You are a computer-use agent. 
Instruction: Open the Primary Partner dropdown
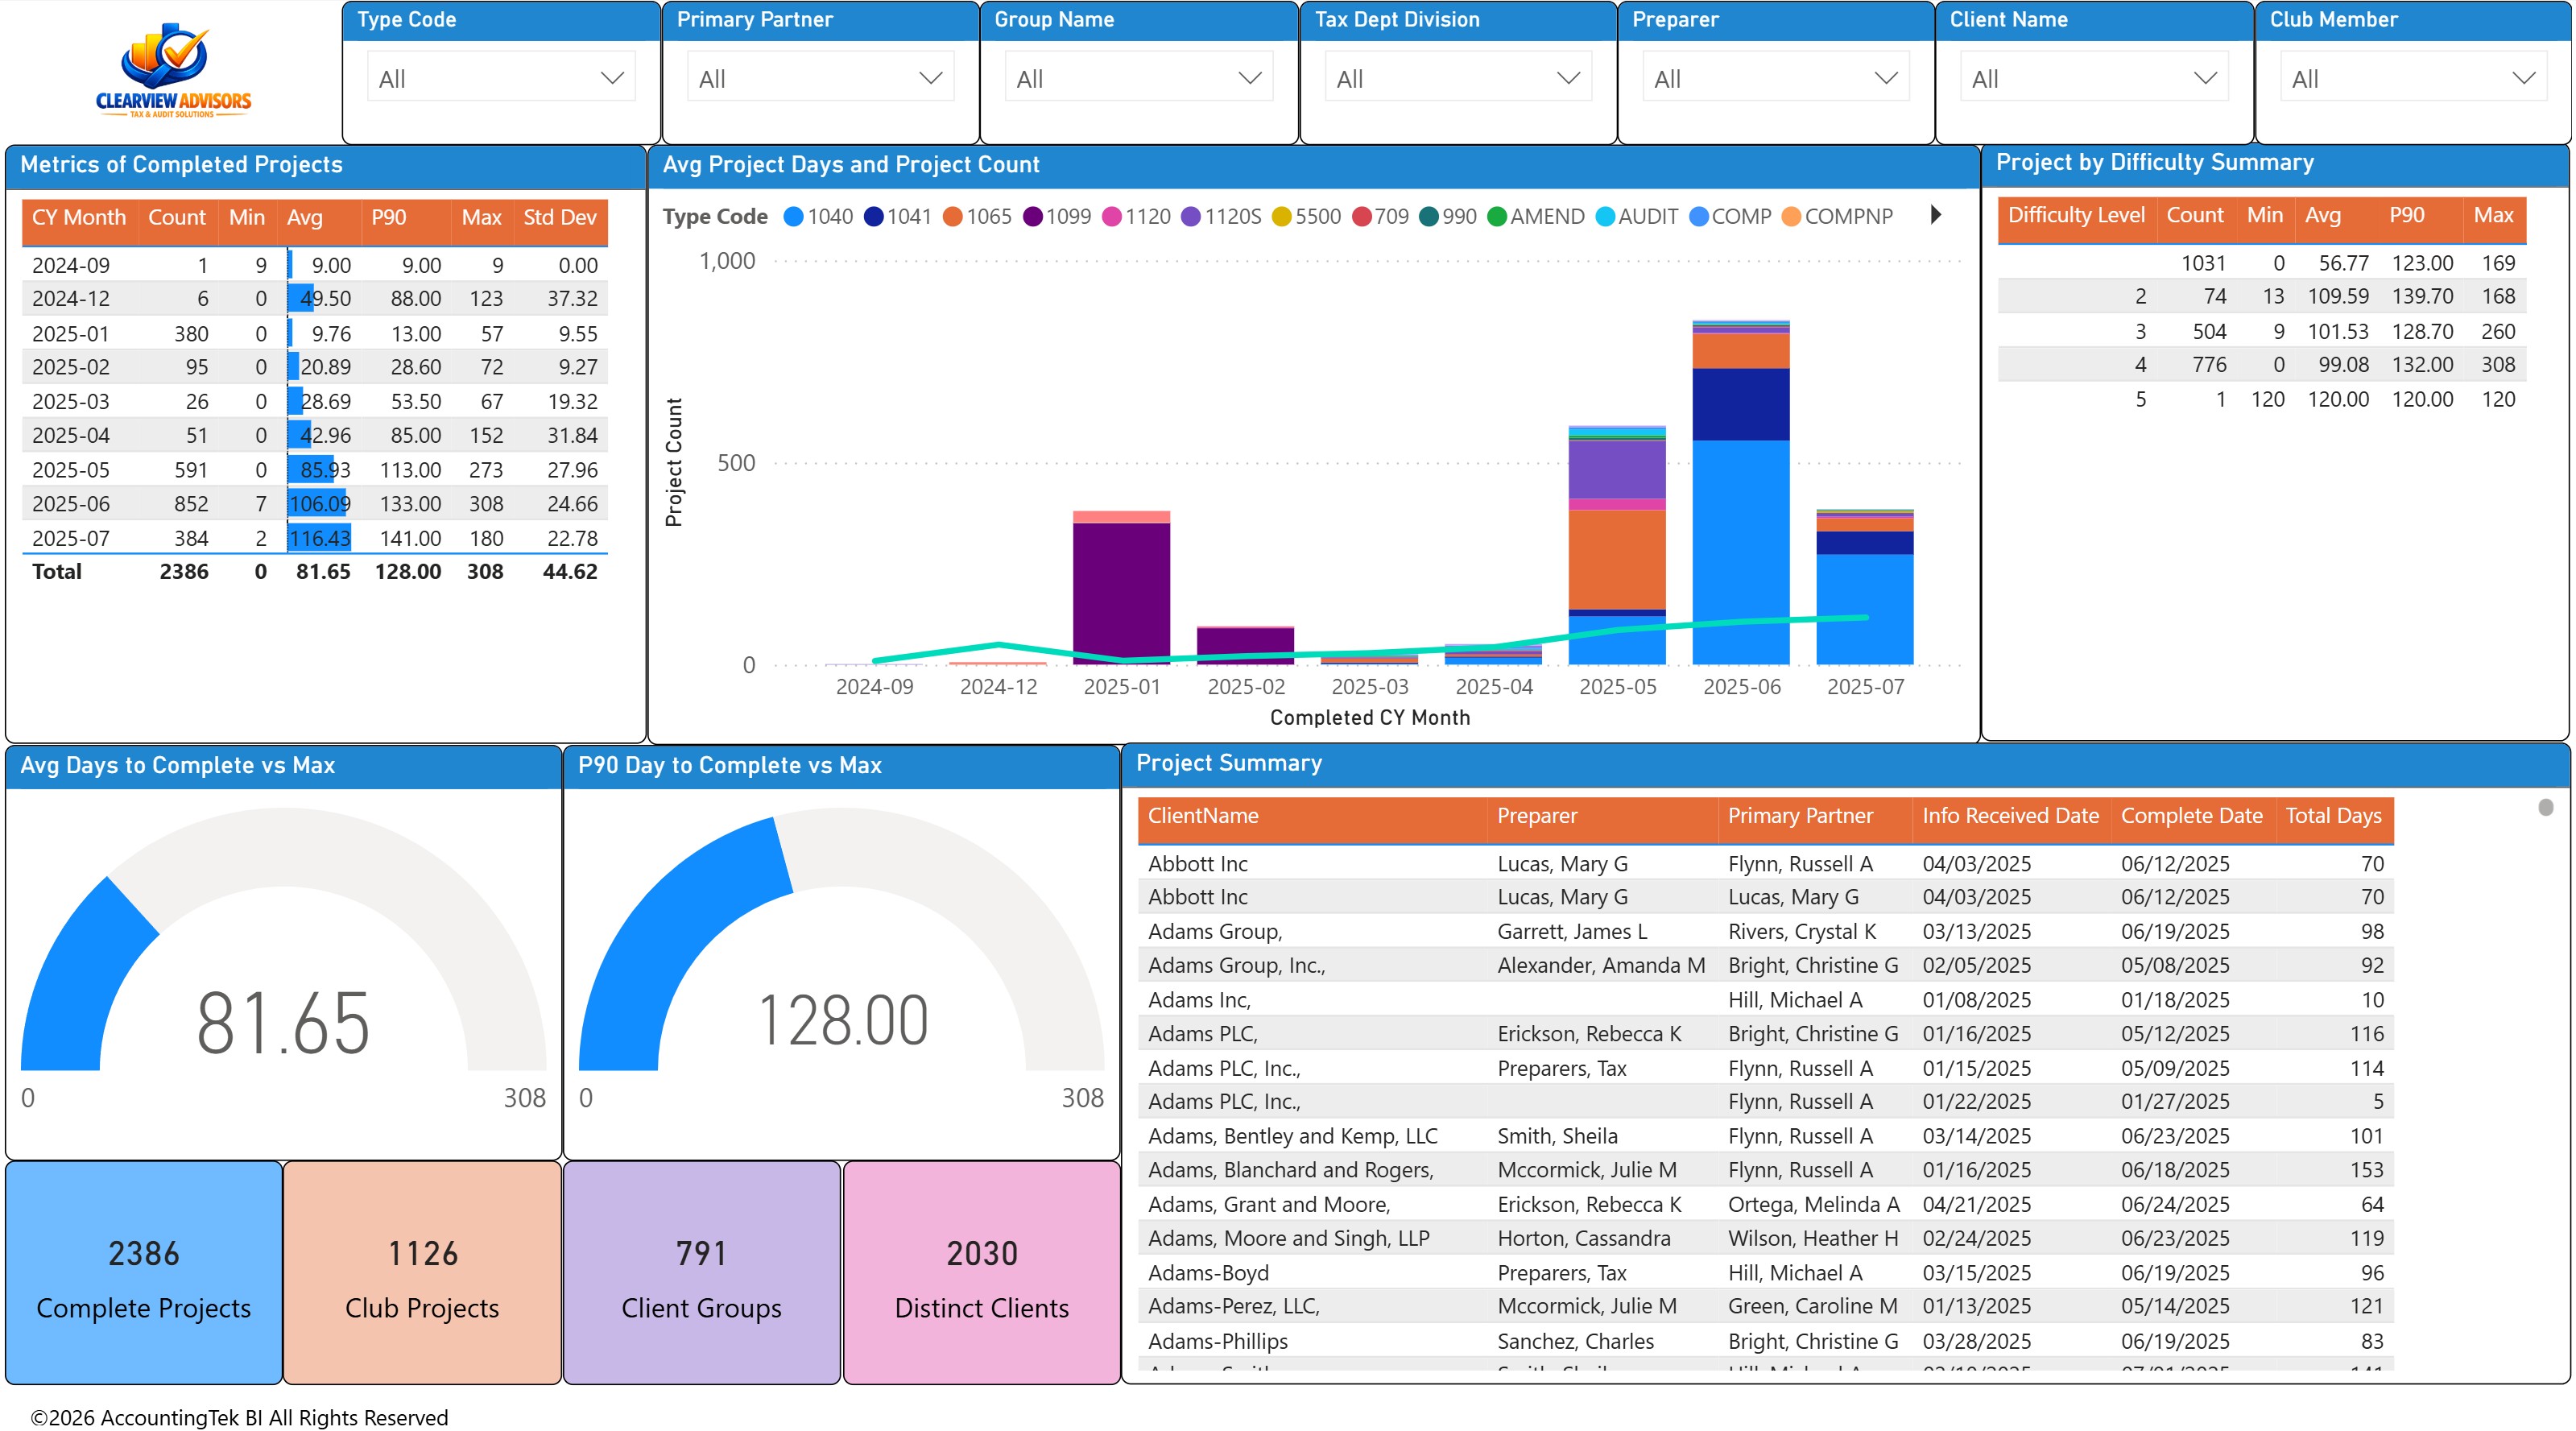[x=820, y=78]
